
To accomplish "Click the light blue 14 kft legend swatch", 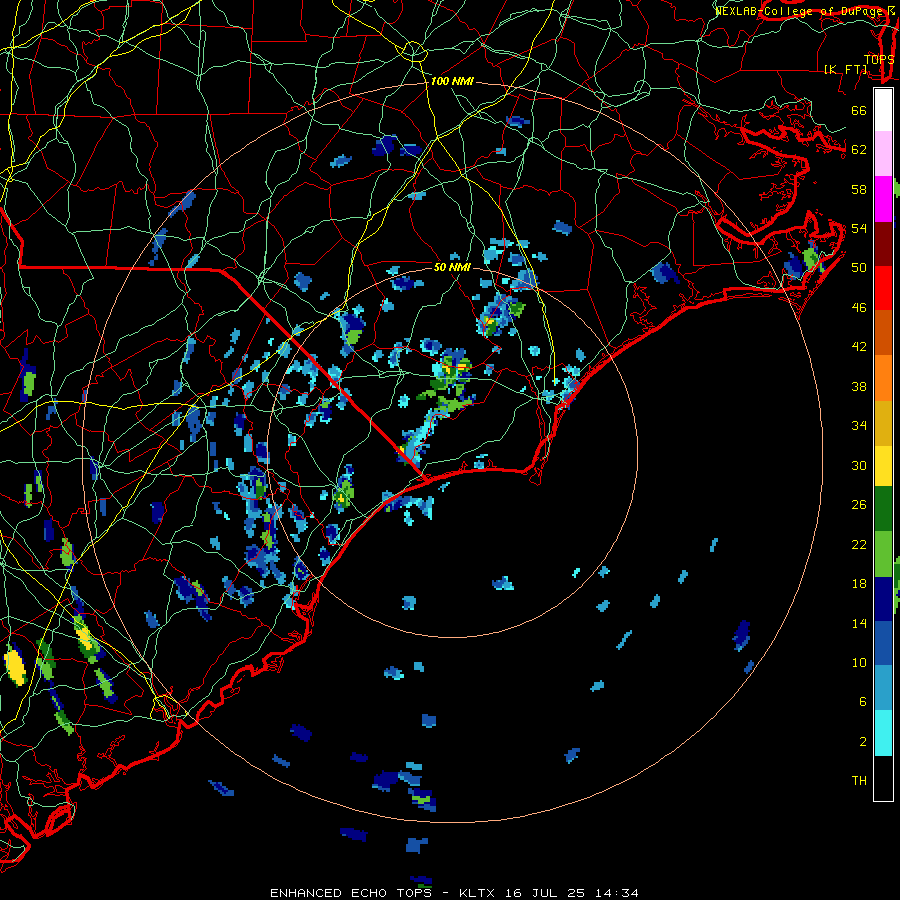I will click(883, 688).
